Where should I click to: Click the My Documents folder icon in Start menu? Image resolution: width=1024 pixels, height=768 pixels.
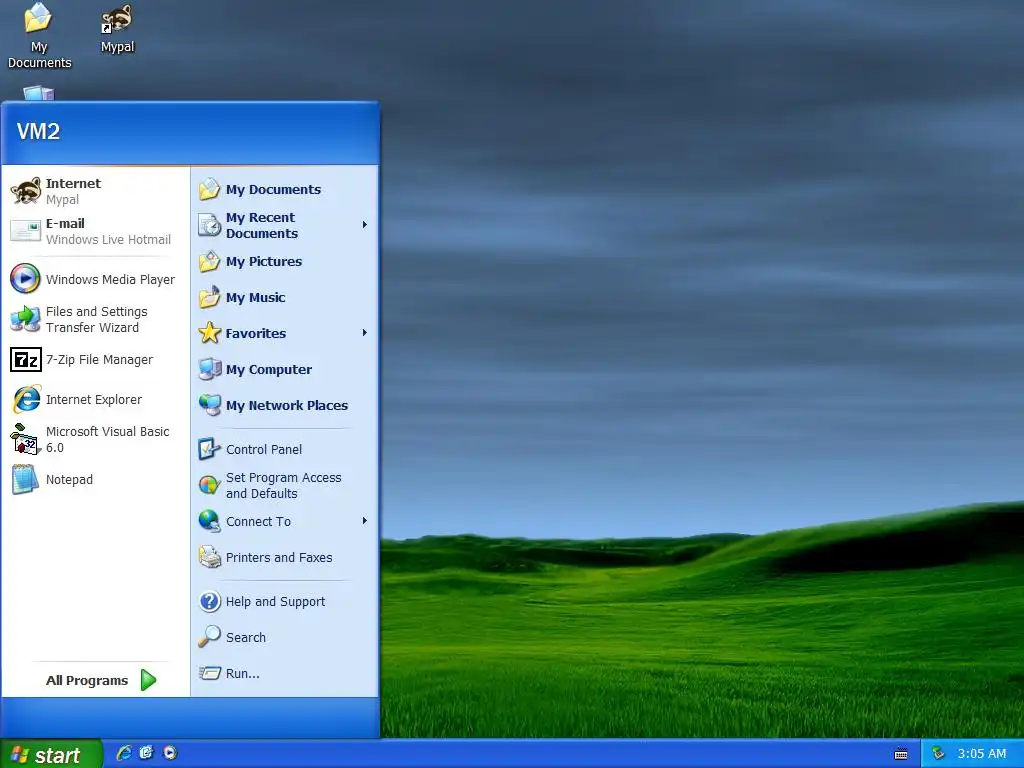coord(210,189)
